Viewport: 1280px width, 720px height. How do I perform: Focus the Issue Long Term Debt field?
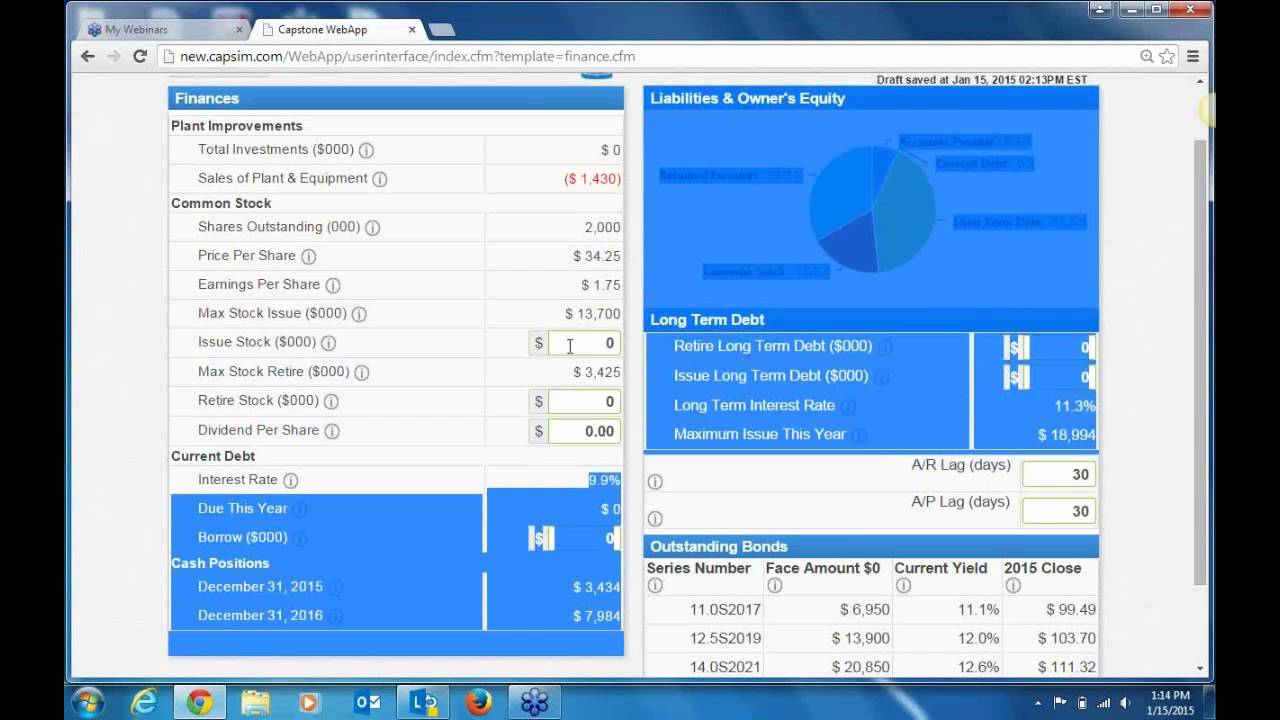point(1059,377)
